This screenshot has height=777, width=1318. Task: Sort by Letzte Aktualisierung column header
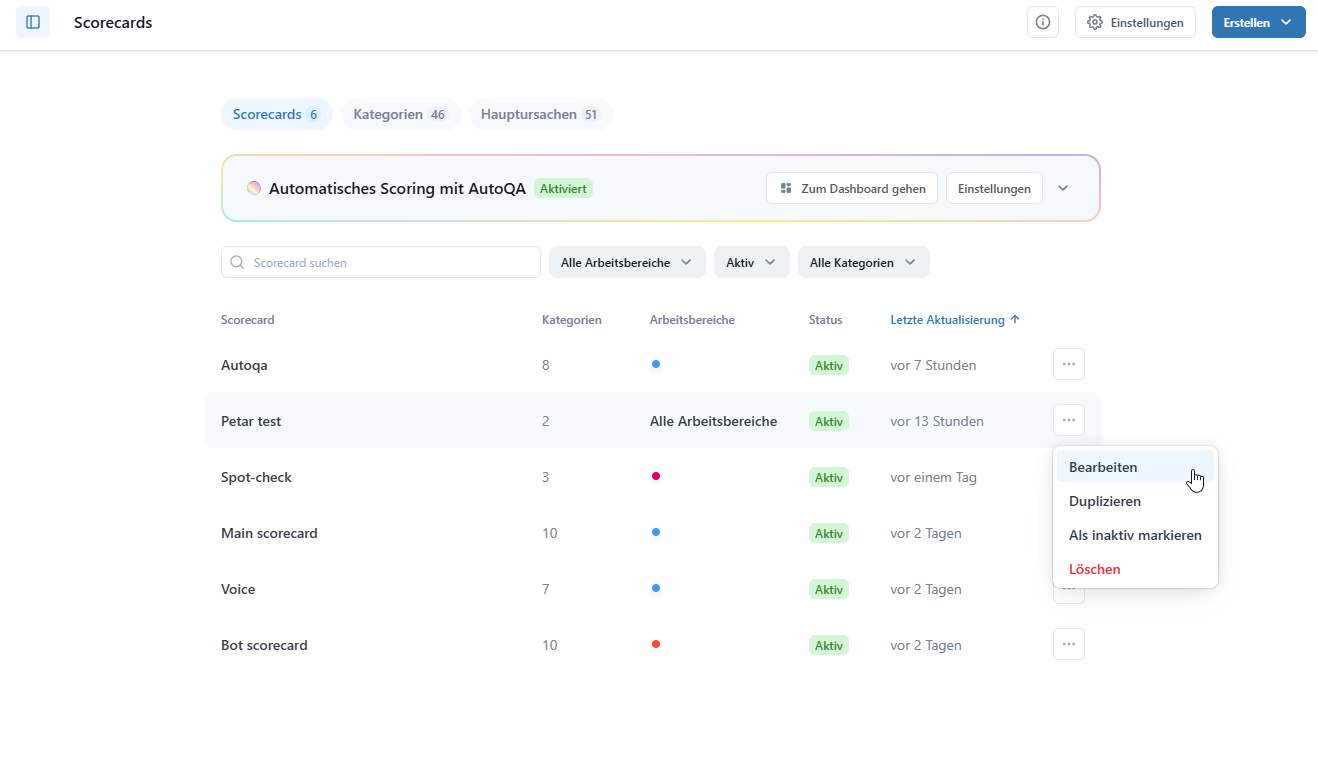pos(955,320)
